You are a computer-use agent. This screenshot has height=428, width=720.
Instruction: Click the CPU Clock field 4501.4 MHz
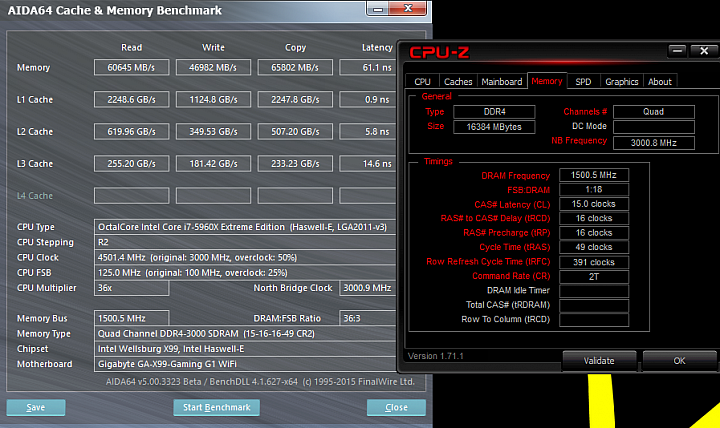[x=245, y=257]
